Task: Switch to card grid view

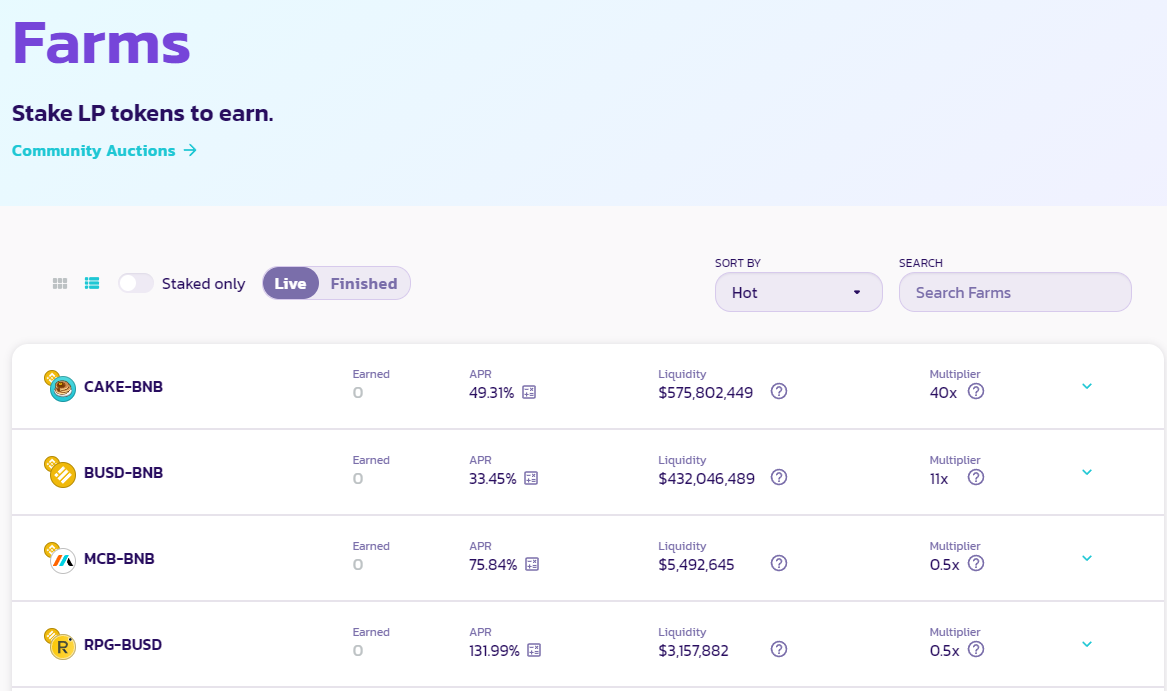Action: pos(60,284)
